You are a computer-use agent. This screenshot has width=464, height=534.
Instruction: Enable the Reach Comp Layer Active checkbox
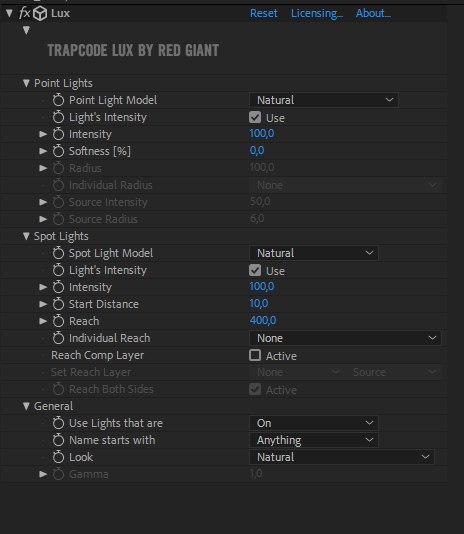point(255,355)
